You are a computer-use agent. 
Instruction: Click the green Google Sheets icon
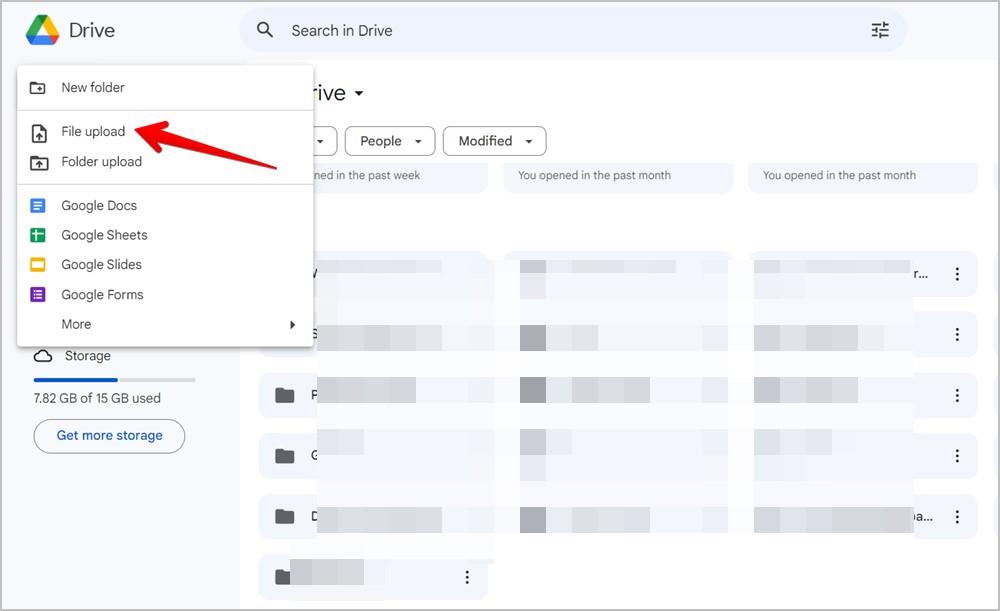[38, 235]
